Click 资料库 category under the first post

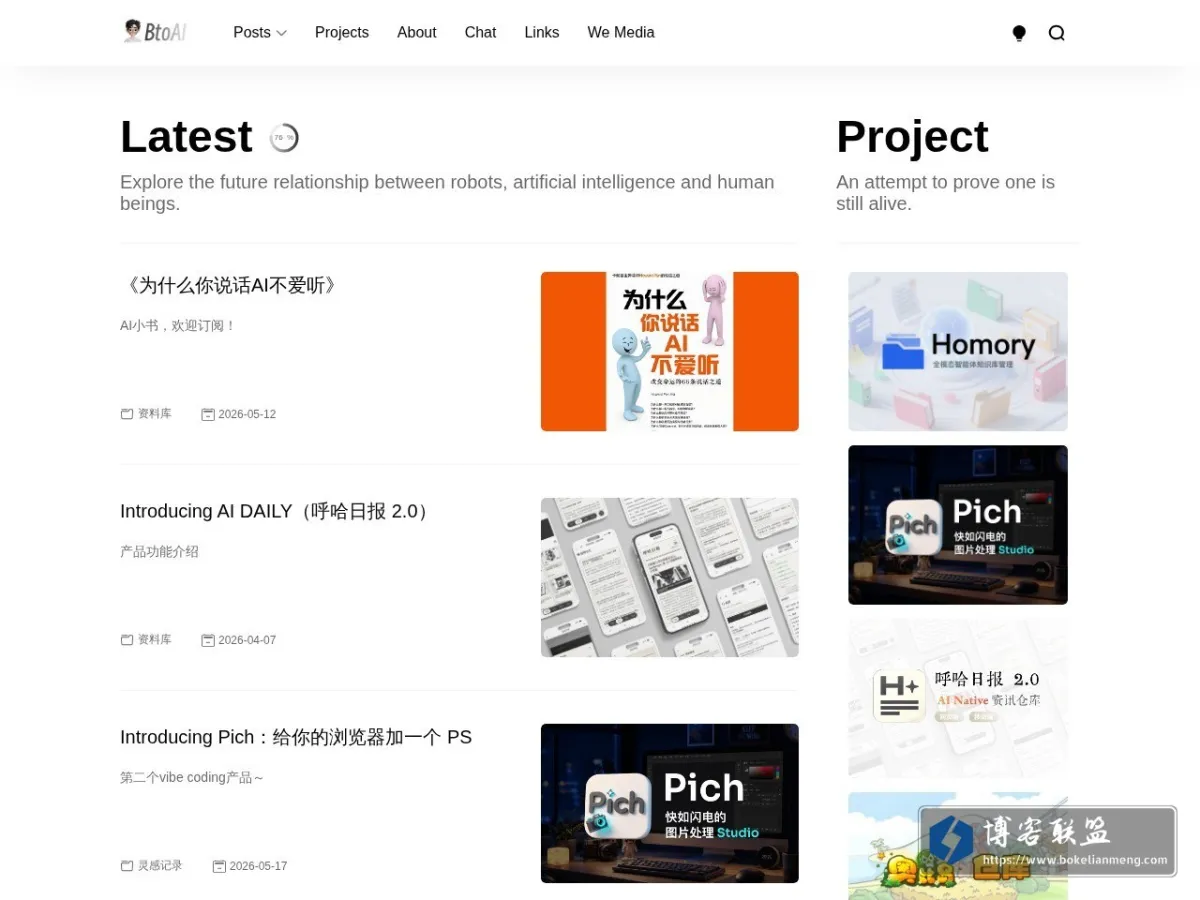[155, 414]
